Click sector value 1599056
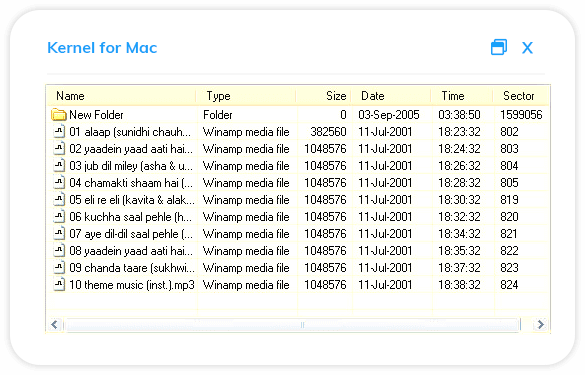585x375 pixels. tap(521, 115)
